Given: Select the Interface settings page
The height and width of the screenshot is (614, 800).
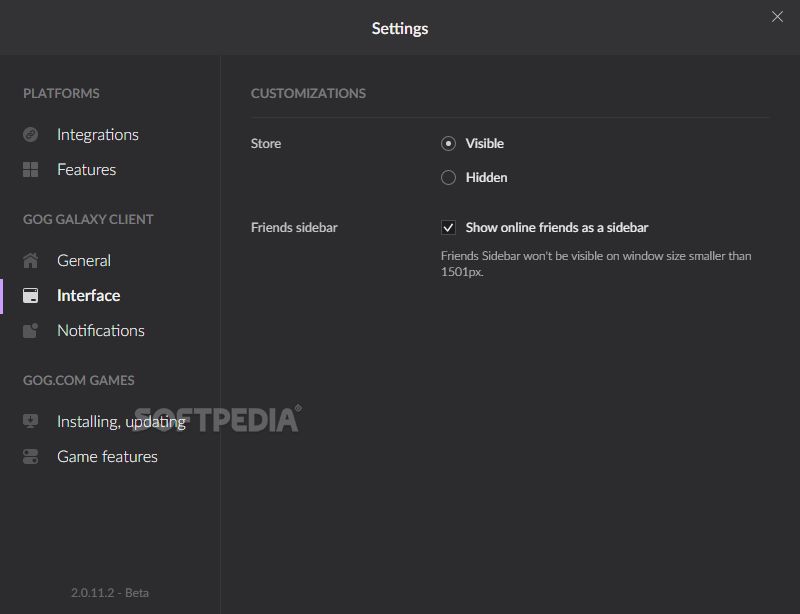Looking at the screenshot, I should 89,296.
